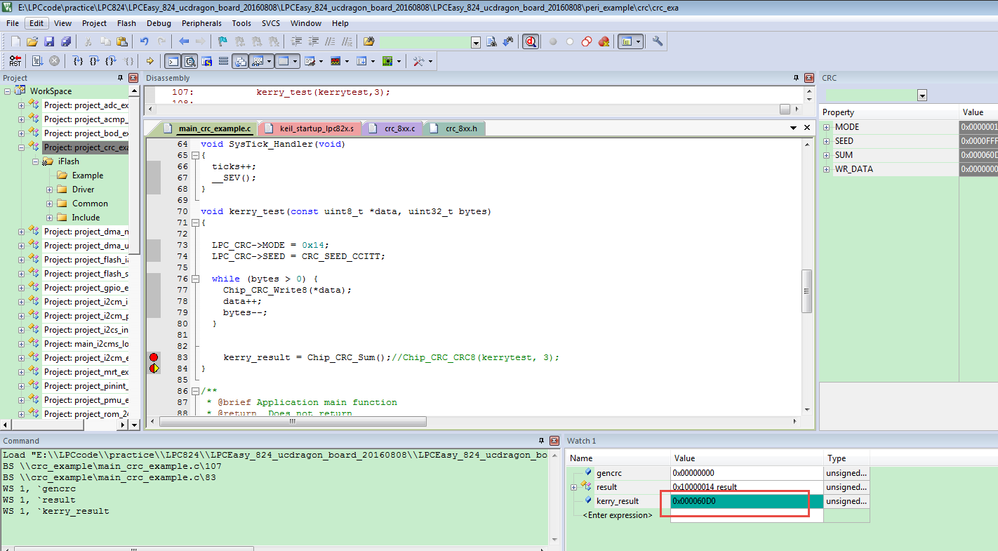The height and width of the screenshot is (551, 998).
Task: Collapse SysTick_Handler fold at line 65
Action: click(195, 155)
